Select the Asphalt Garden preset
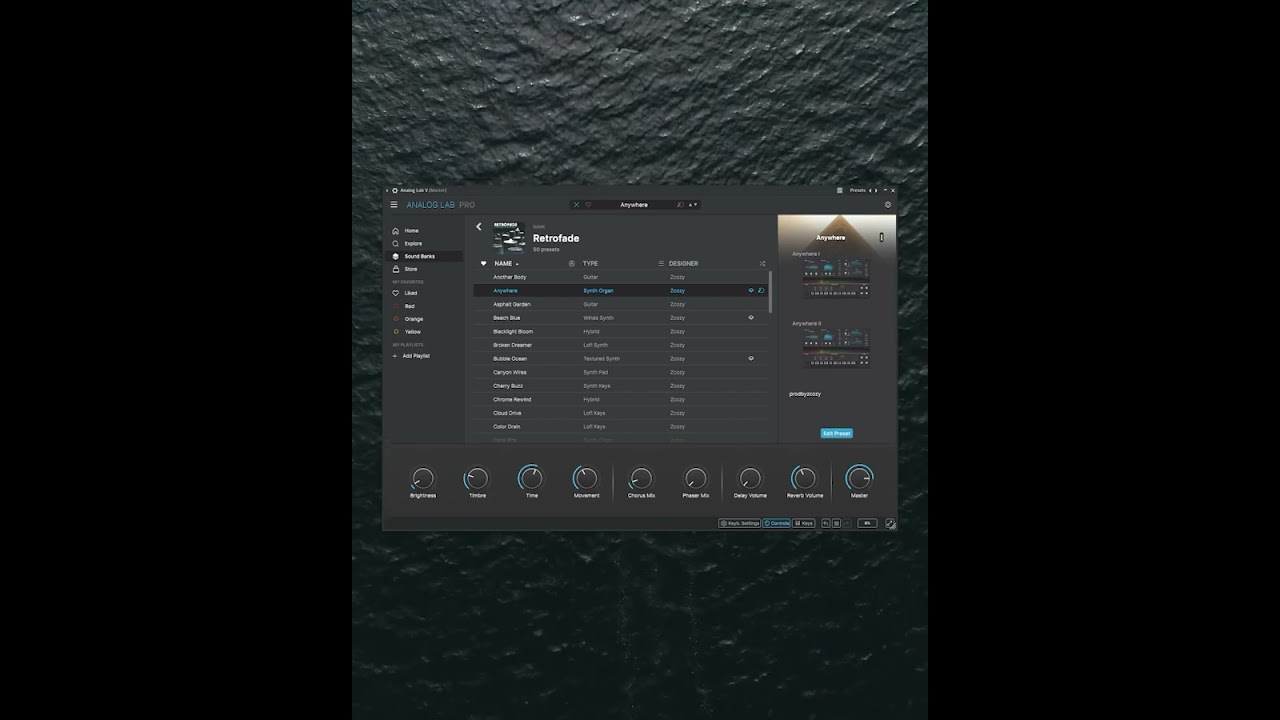Screen dimensions: 1280x720 click(x=620, y=304)
